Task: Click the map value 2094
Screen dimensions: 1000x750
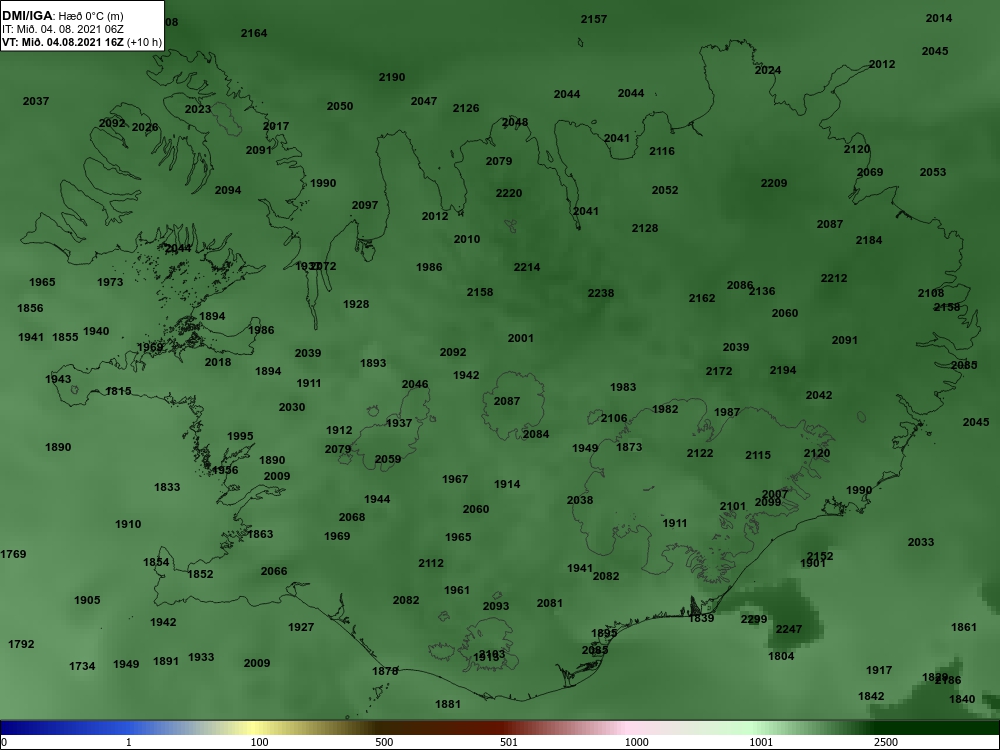Action: point(228,189)
